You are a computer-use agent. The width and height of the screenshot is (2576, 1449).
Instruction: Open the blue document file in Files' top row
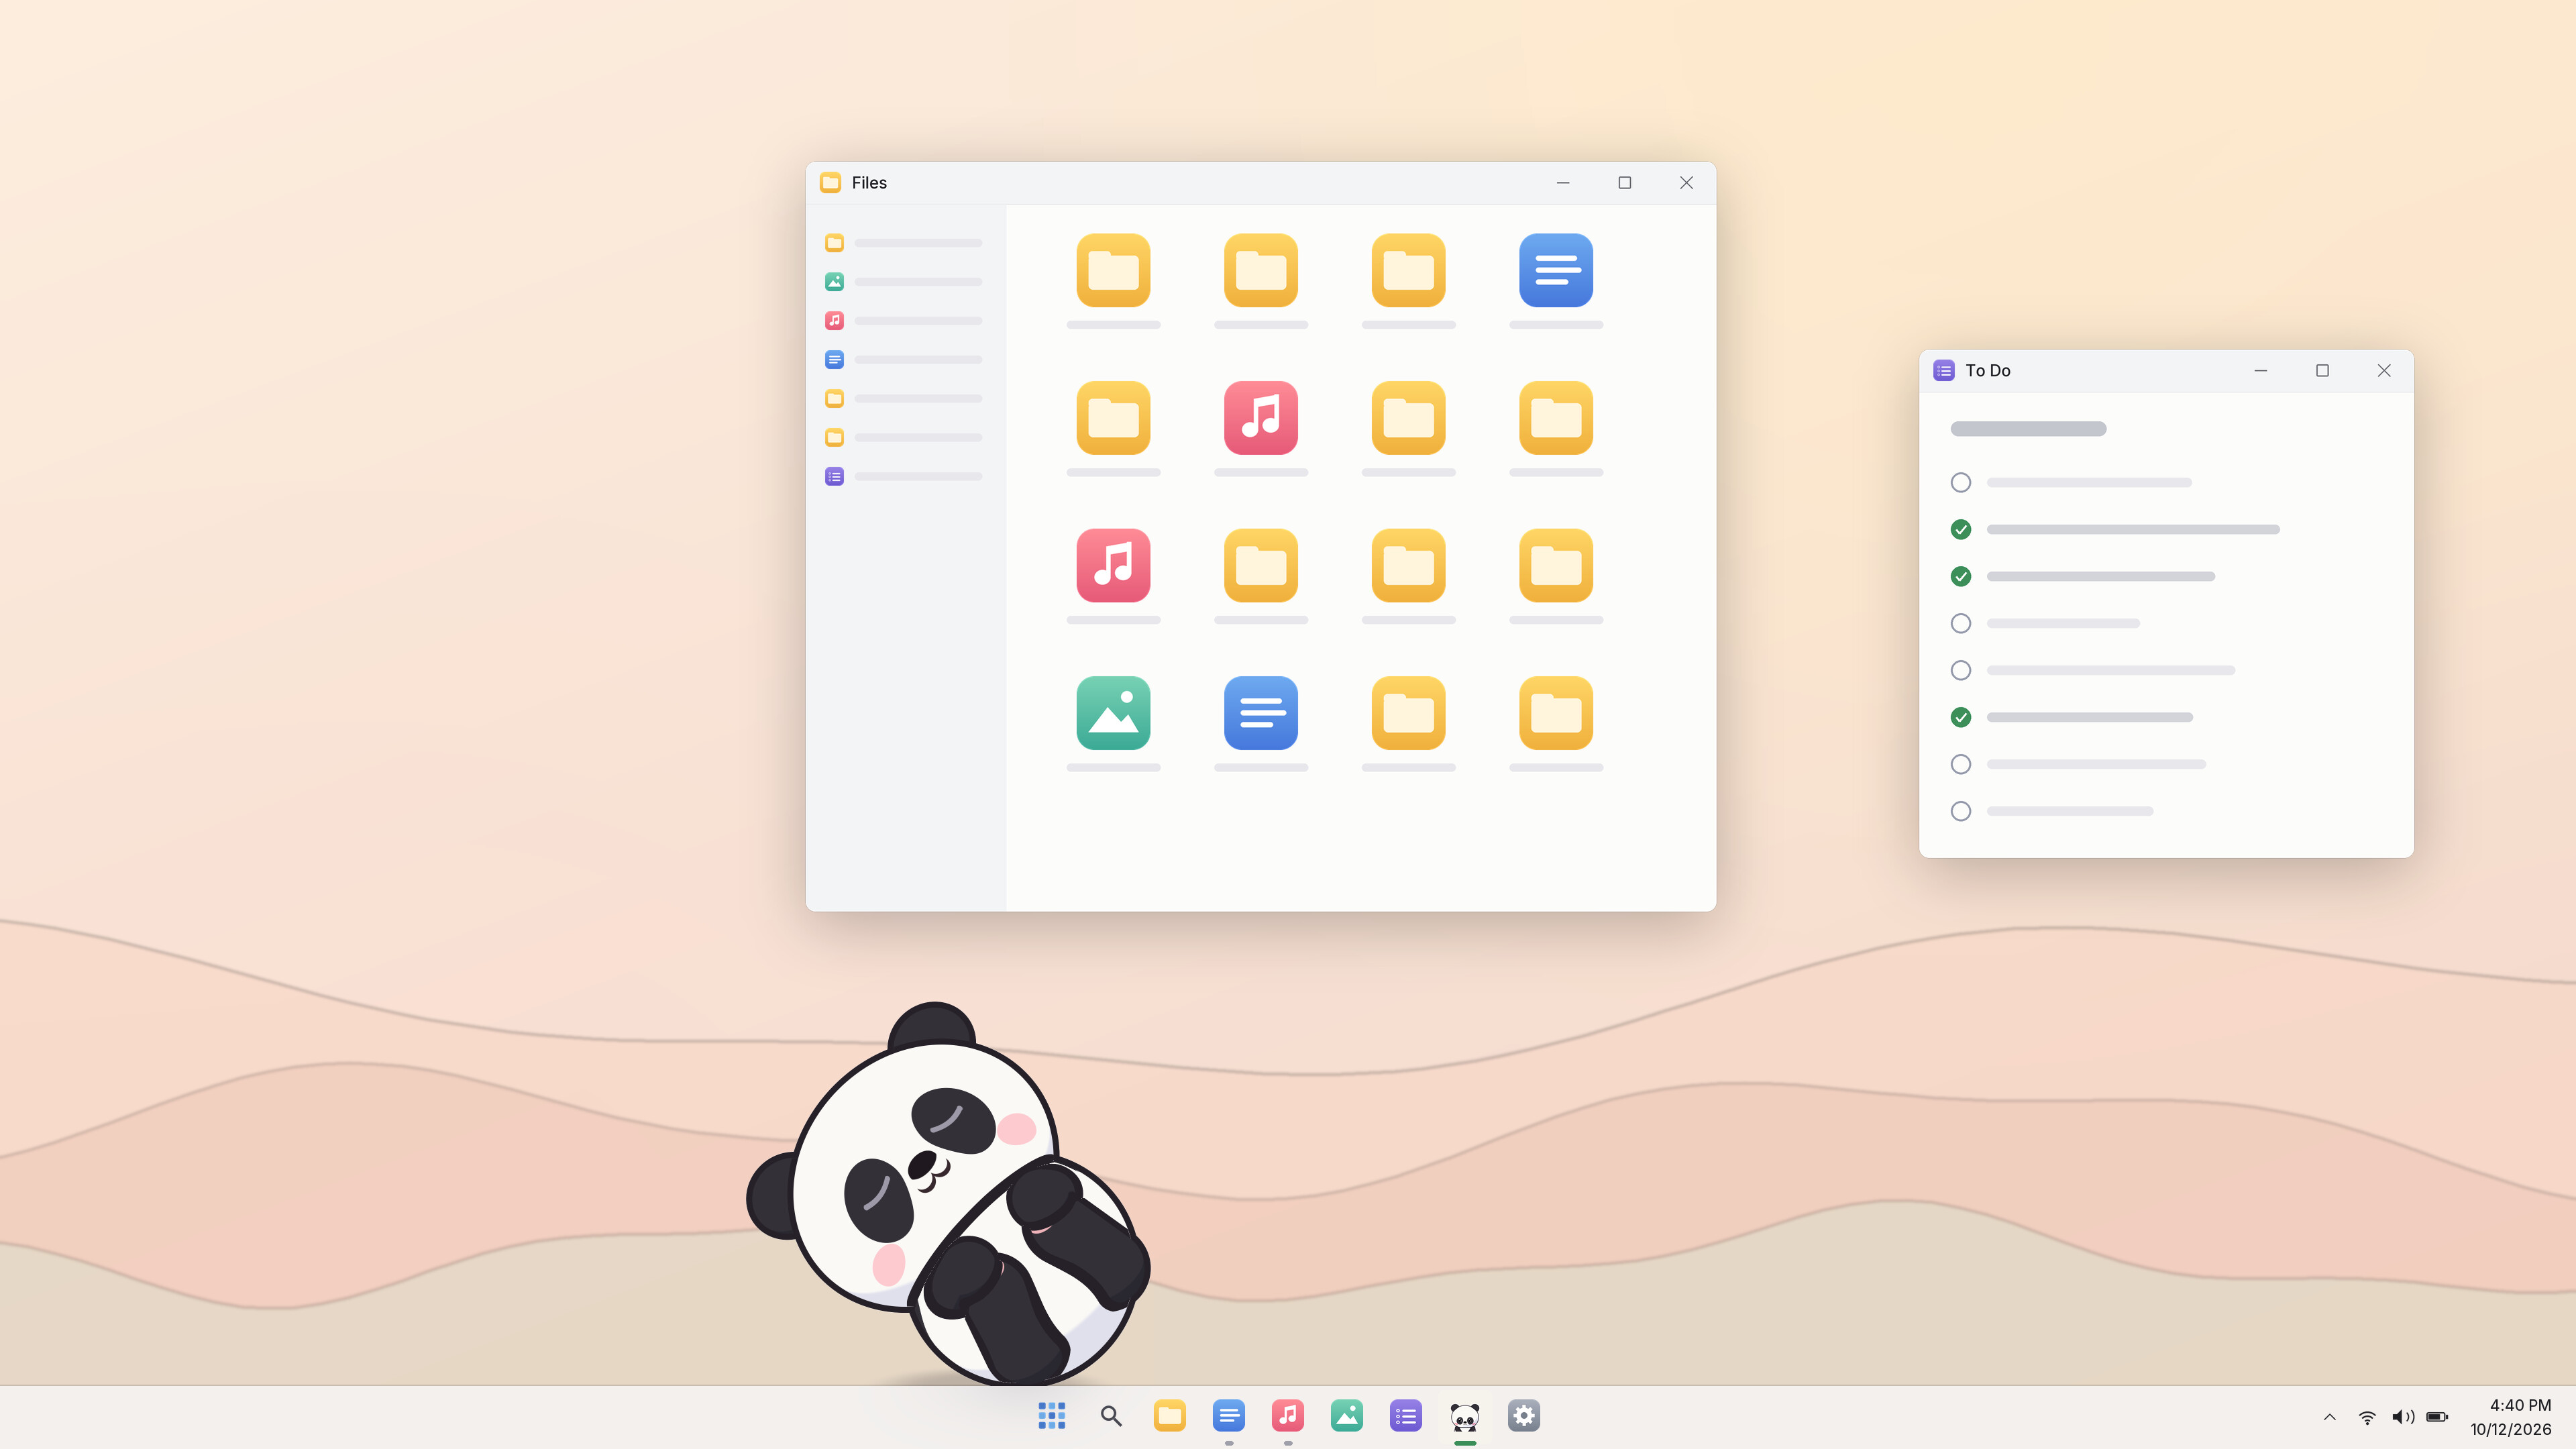point(1556,270)
